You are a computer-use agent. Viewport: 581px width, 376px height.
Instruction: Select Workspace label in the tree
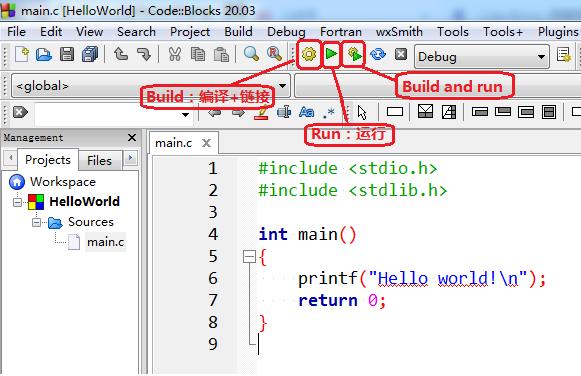pos(63,182)
